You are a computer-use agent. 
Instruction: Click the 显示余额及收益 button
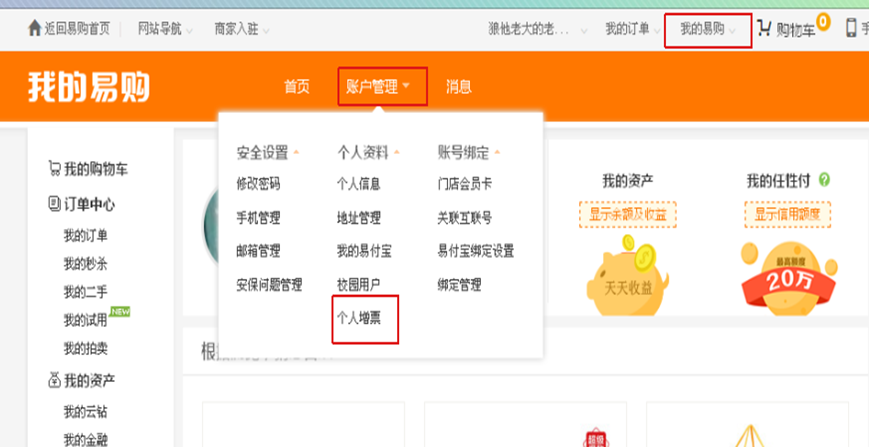pyautogui.click(x=627, y=214)
